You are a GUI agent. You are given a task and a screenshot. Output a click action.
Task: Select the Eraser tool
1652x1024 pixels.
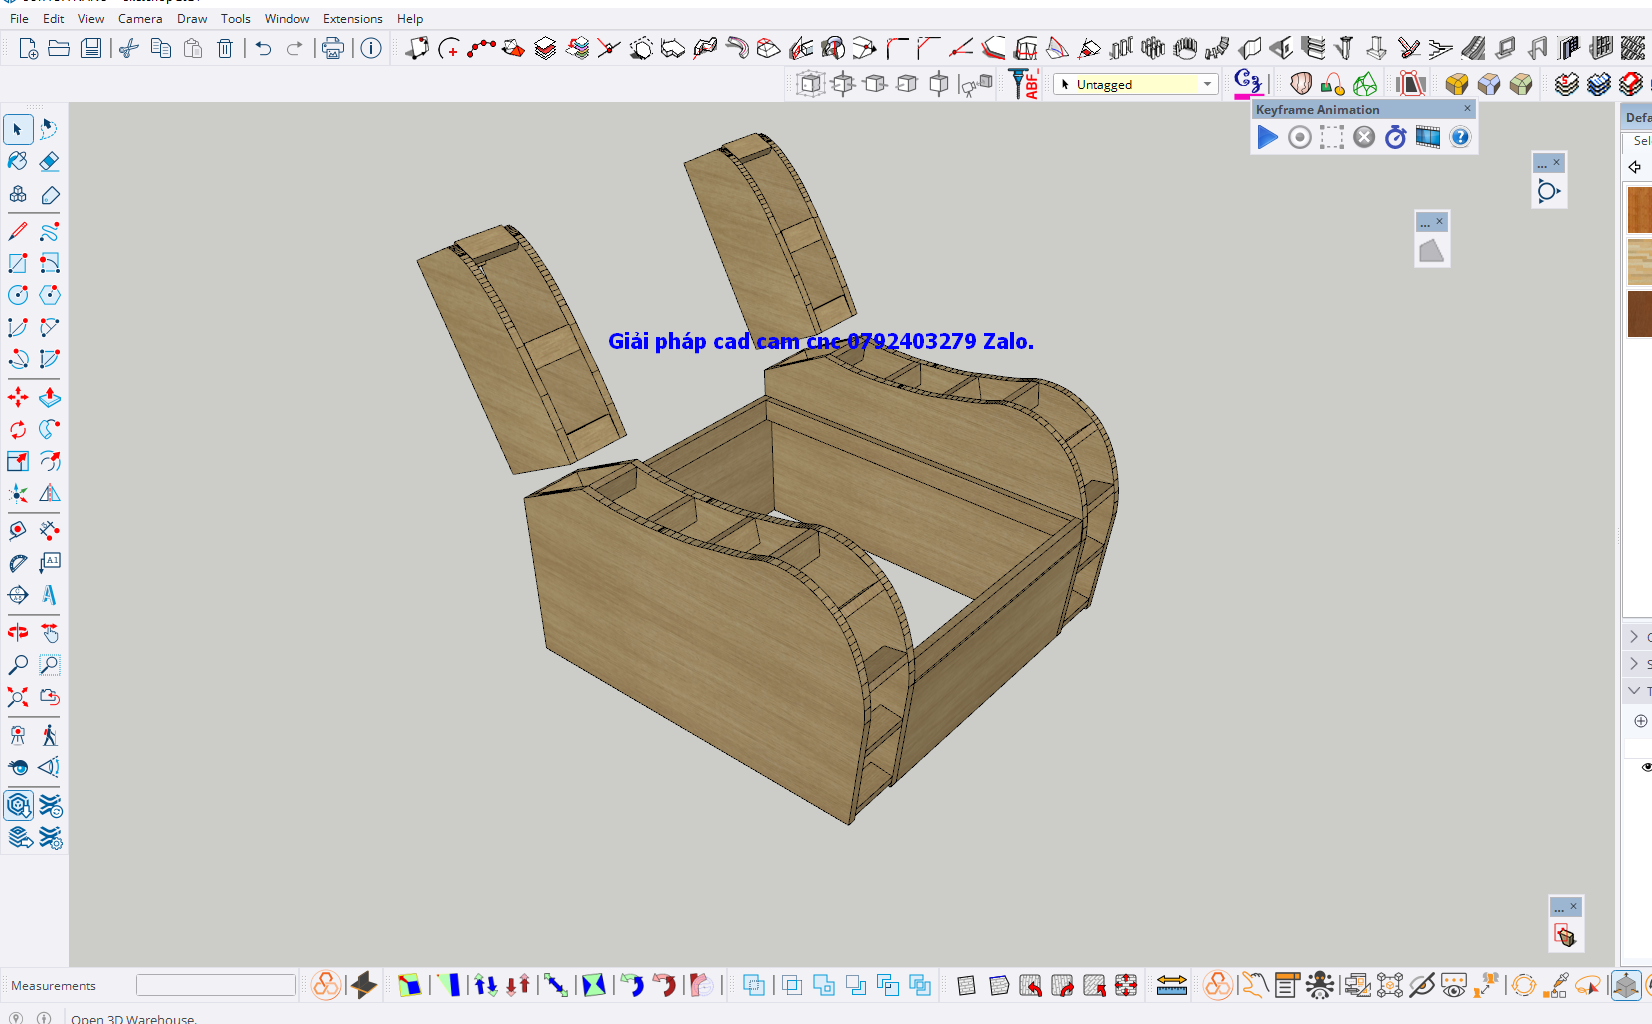[49, 161]
